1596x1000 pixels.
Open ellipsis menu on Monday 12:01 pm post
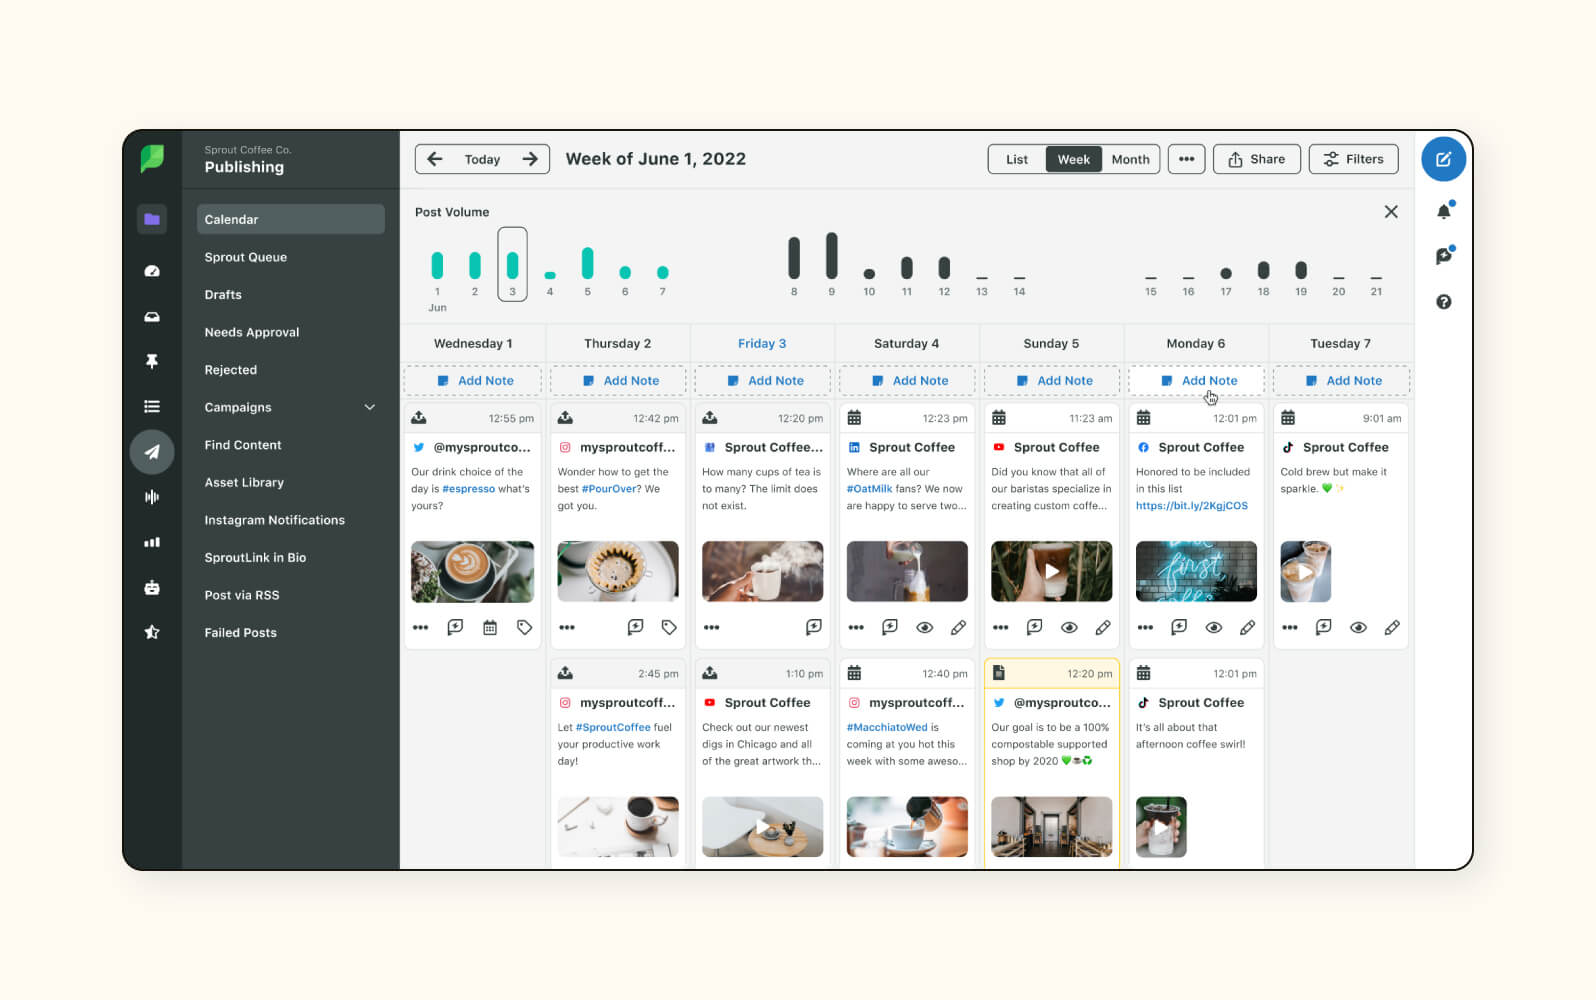(1145, 627)
